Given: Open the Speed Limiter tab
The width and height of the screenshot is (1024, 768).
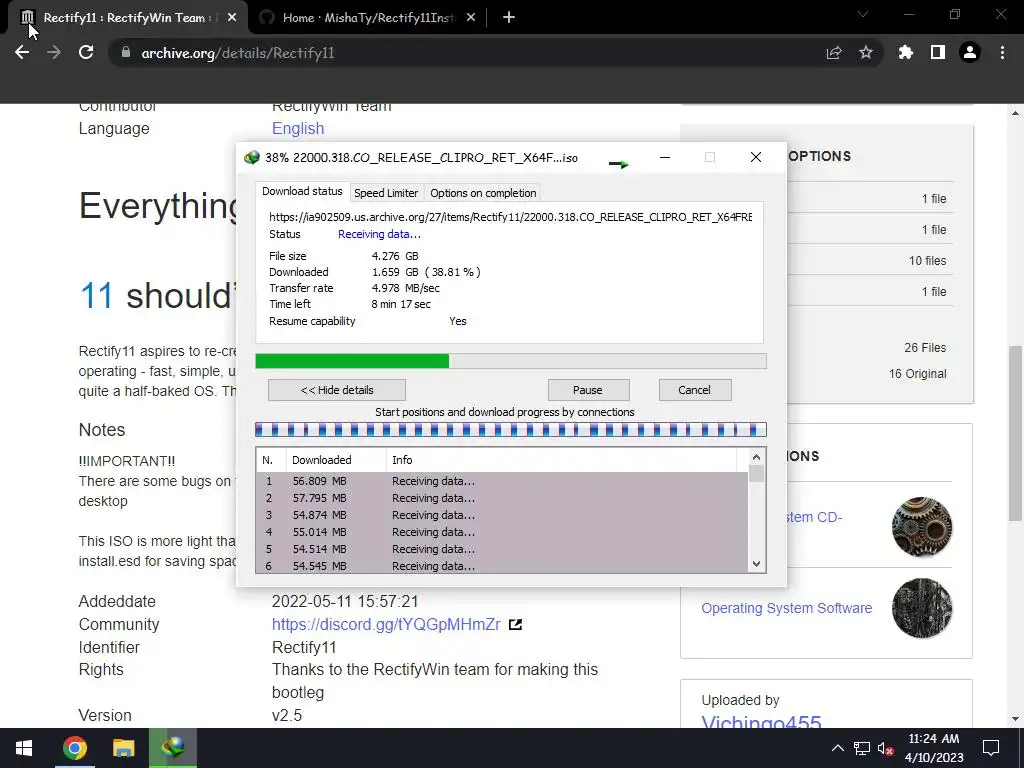Looking at the screenshot, I should click(x=386, y=193).
